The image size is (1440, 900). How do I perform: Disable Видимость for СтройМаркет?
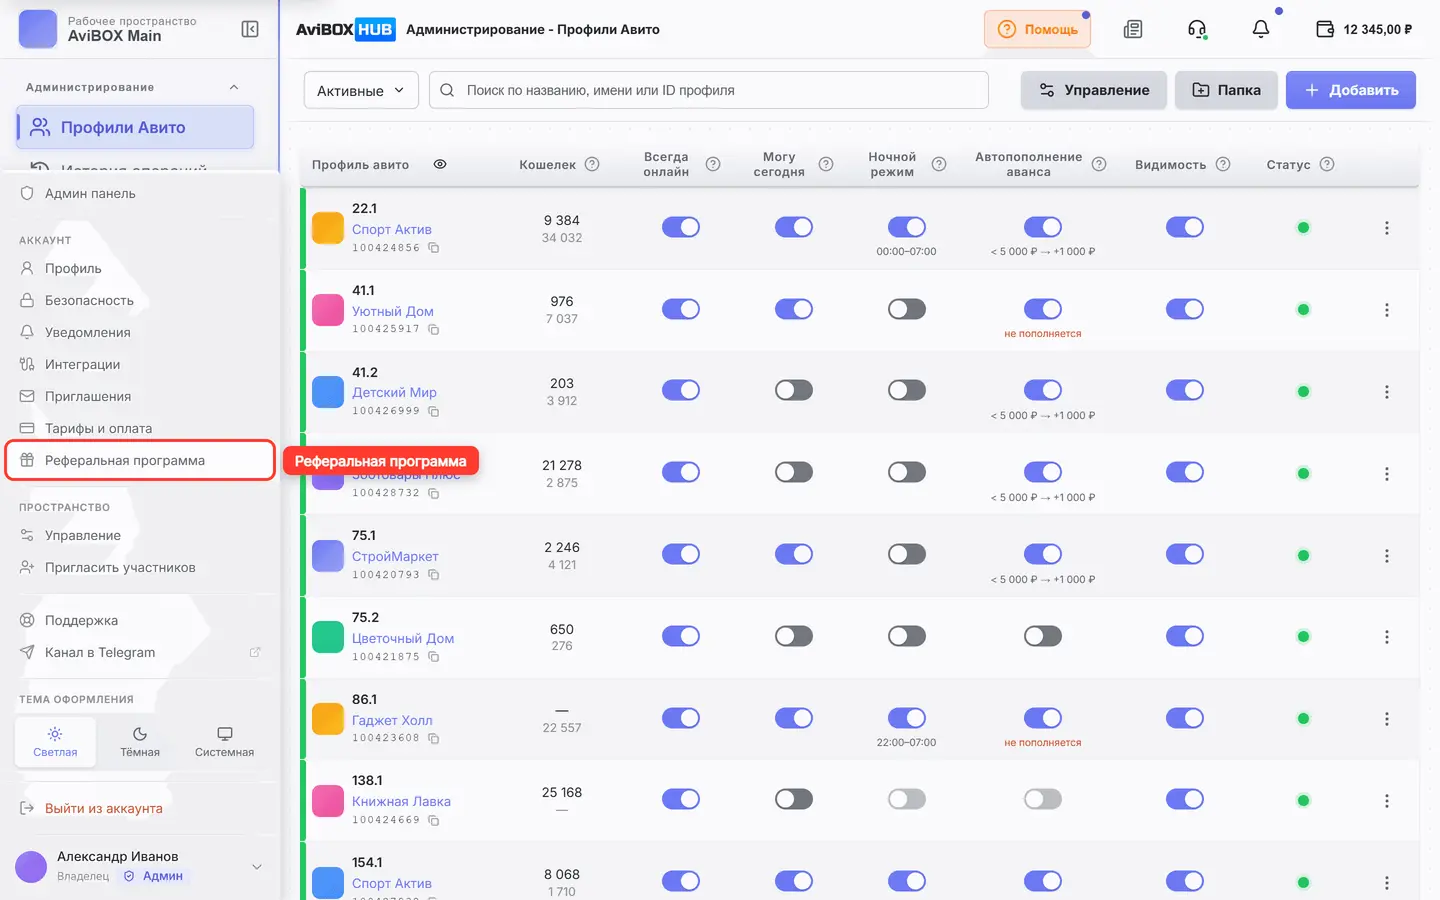(1185, 554)
